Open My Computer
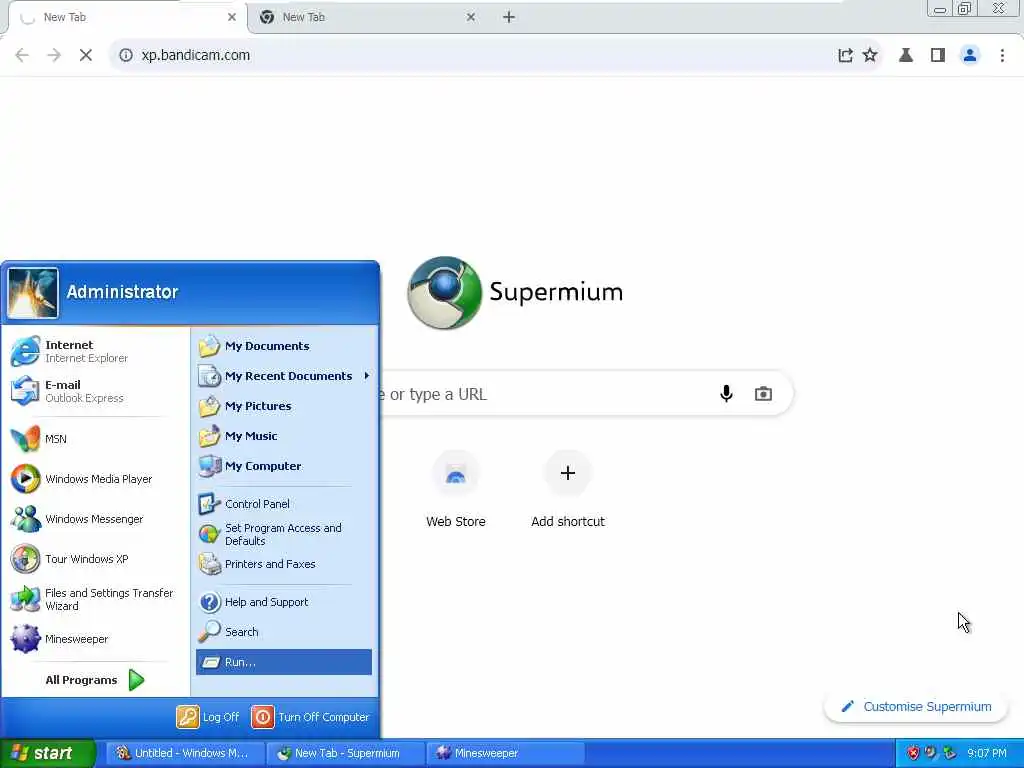The width and height of the screenshot is (1024, 768). 283,466
